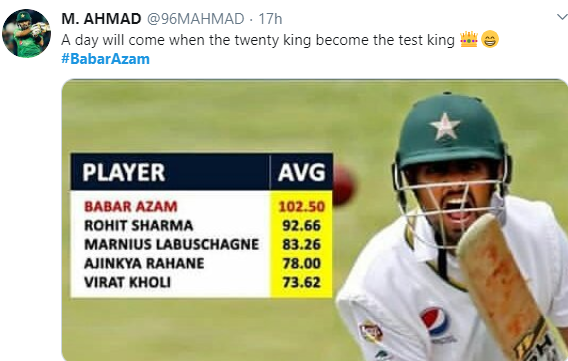
Task: Expand the tweet options chevron menu
Action: (562, 17)
